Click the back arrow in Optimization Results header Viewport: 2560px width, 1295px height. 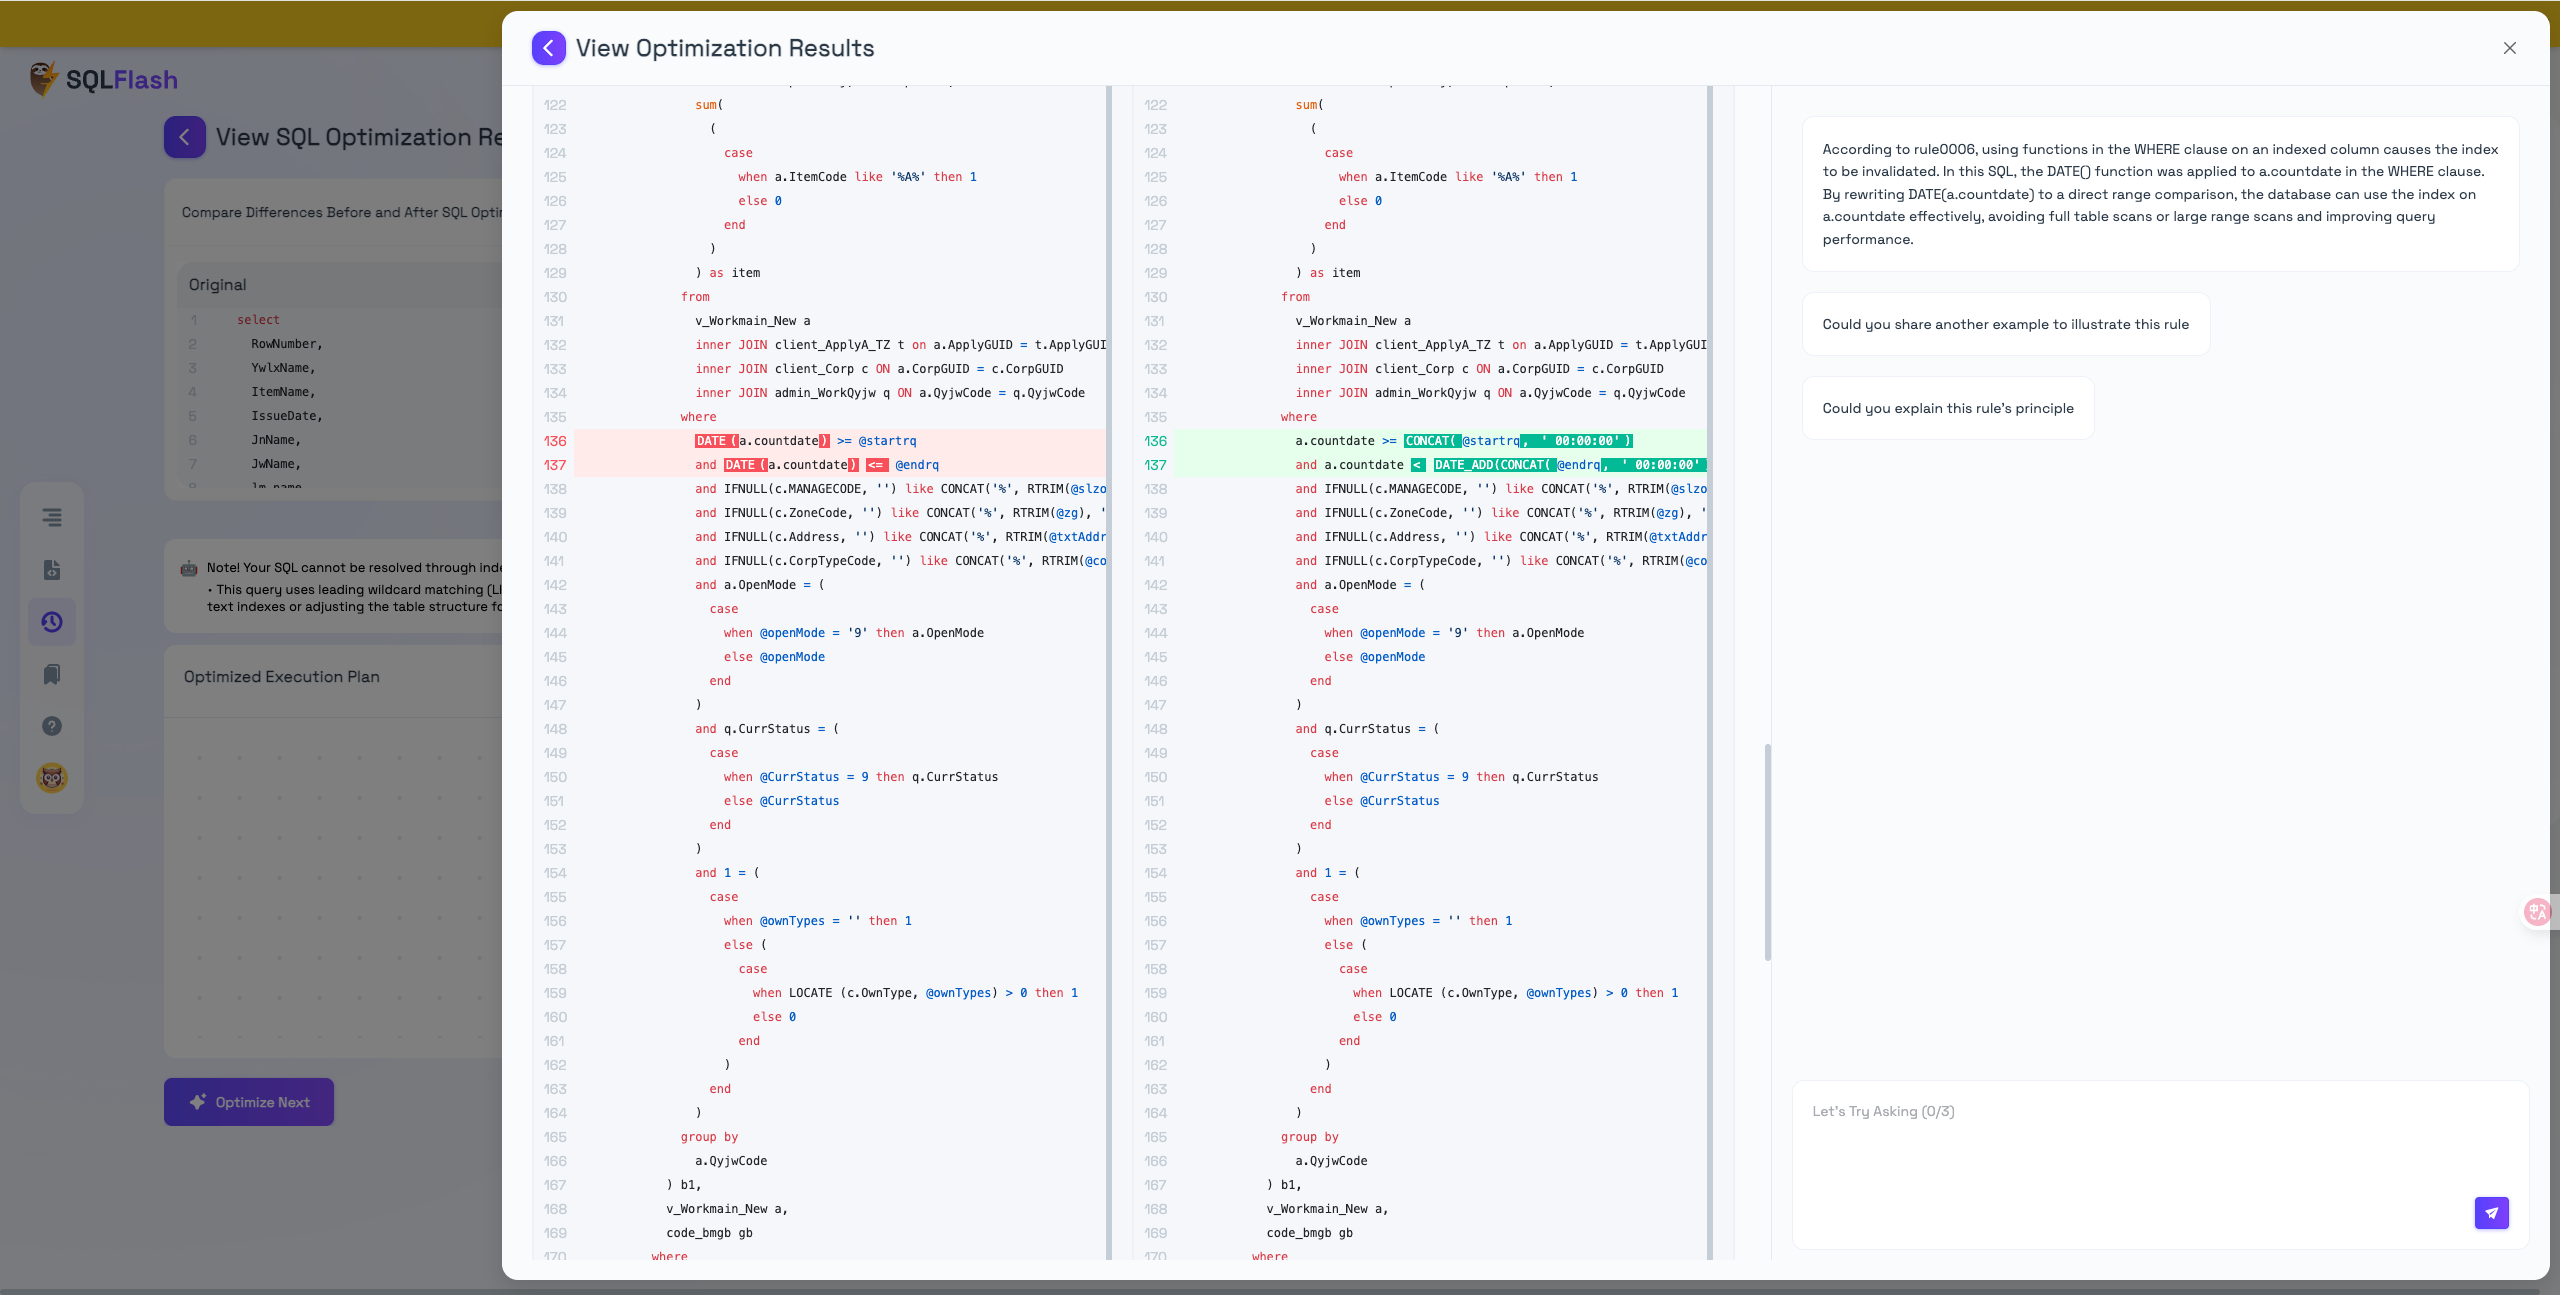(548, 48)
